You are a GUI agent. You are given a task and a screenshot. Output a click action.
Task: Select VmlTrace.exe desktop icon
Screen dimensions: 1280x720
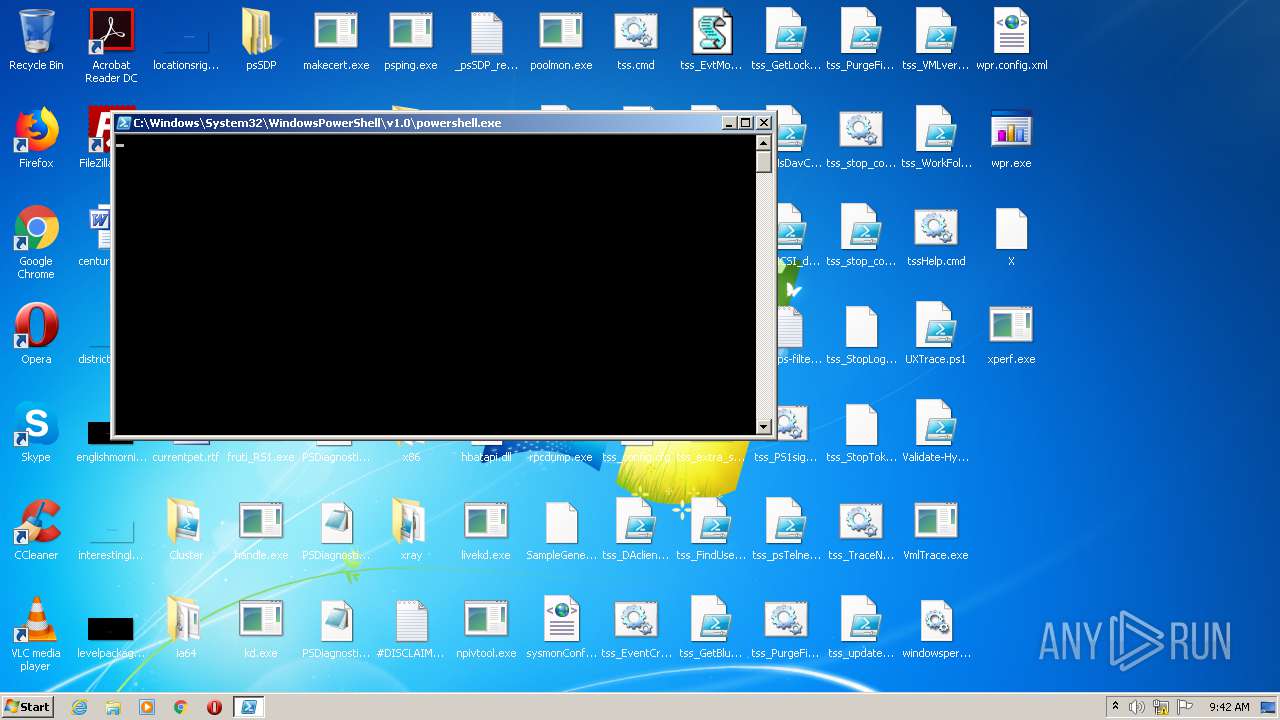pos(936,531)
